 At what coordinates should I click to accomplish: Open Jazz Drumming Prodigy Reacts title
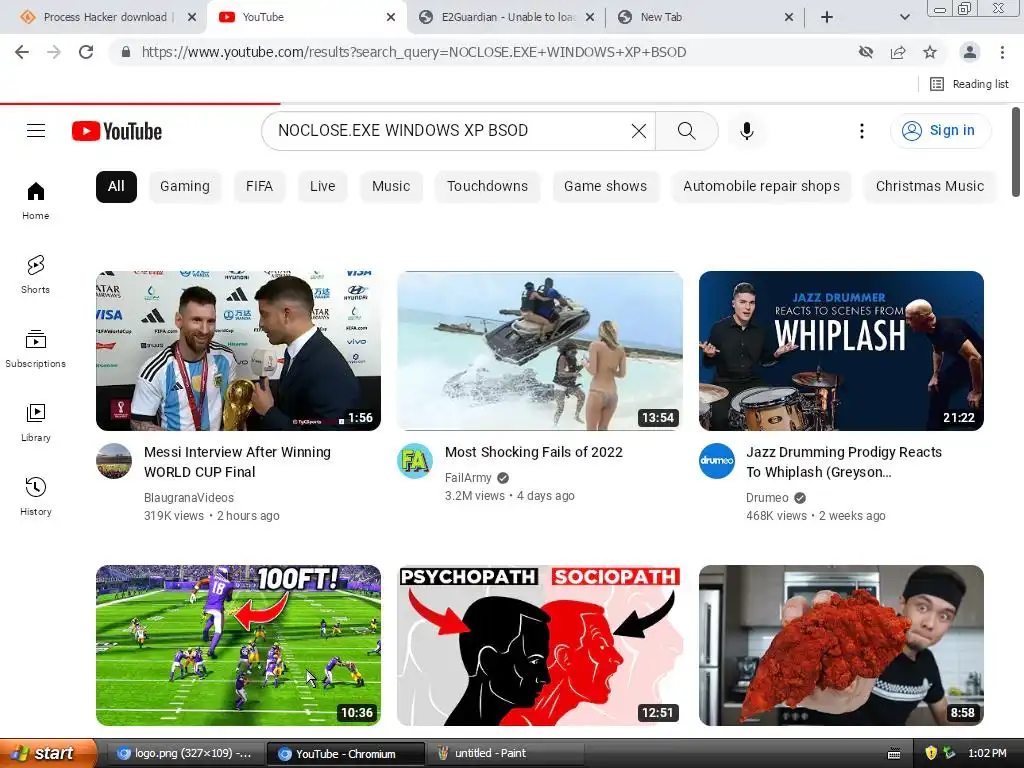[844, 462]
